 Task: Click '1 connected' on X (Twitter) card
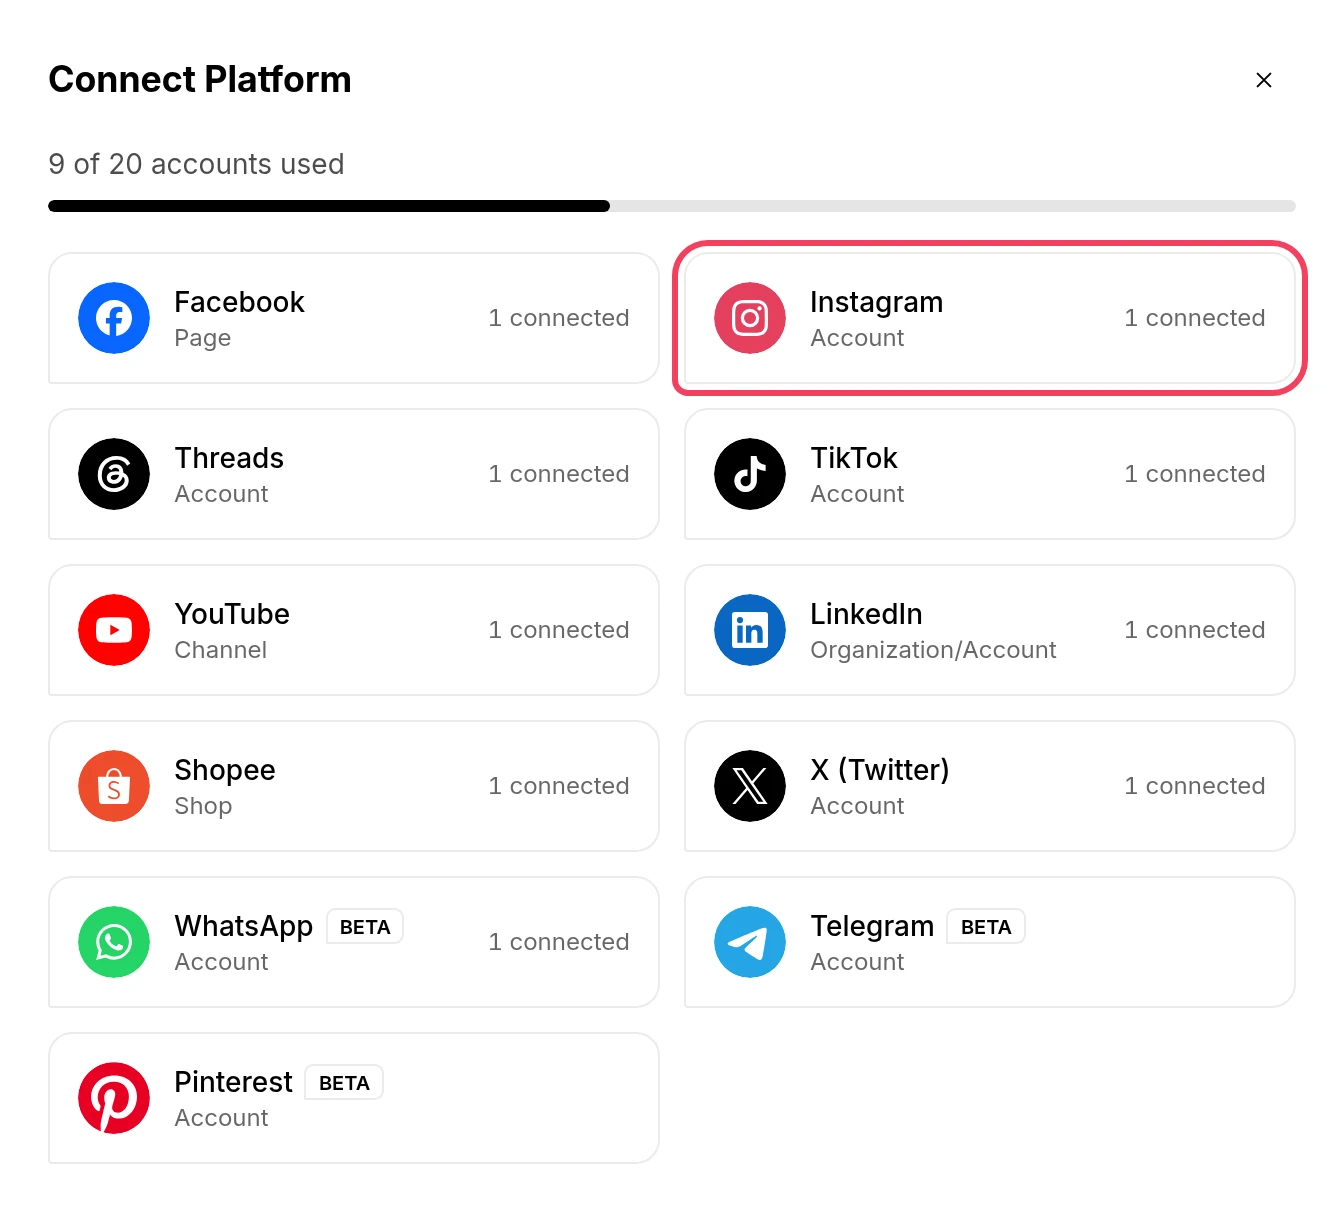(1195, 786)
